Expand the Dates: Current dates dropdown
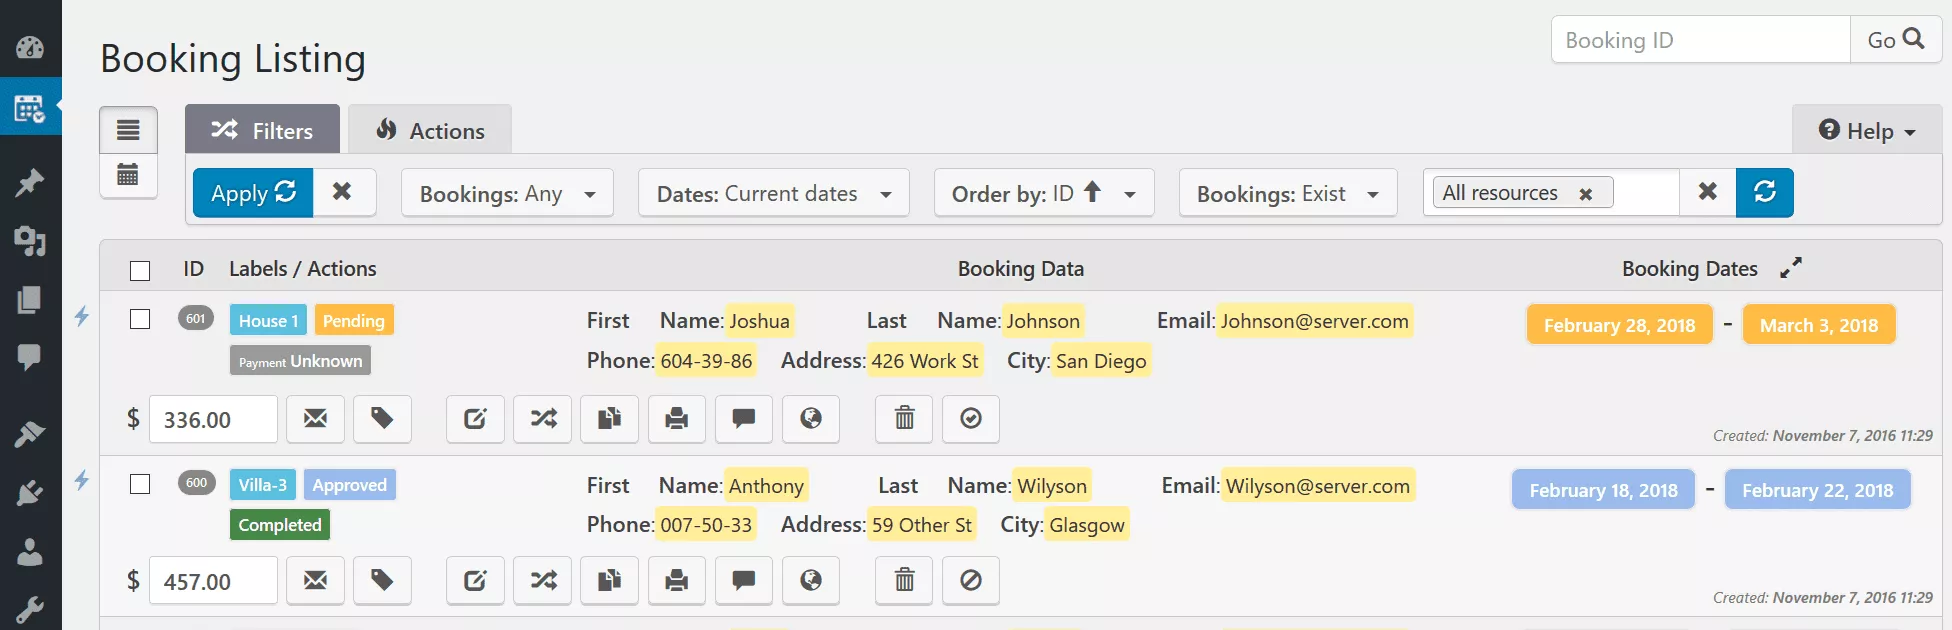This screenshot has height=630, width=1952. click(774, 193)
